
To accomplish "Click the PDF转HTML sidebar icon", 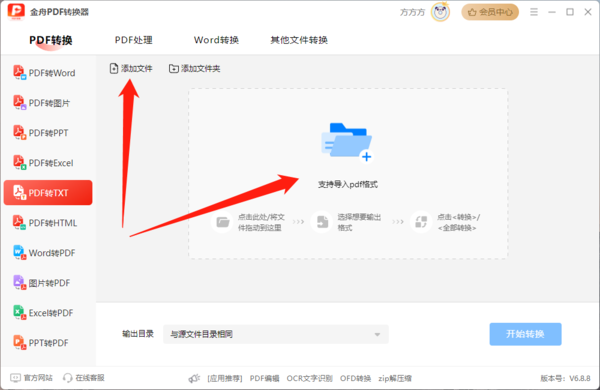I will [20, 222].
